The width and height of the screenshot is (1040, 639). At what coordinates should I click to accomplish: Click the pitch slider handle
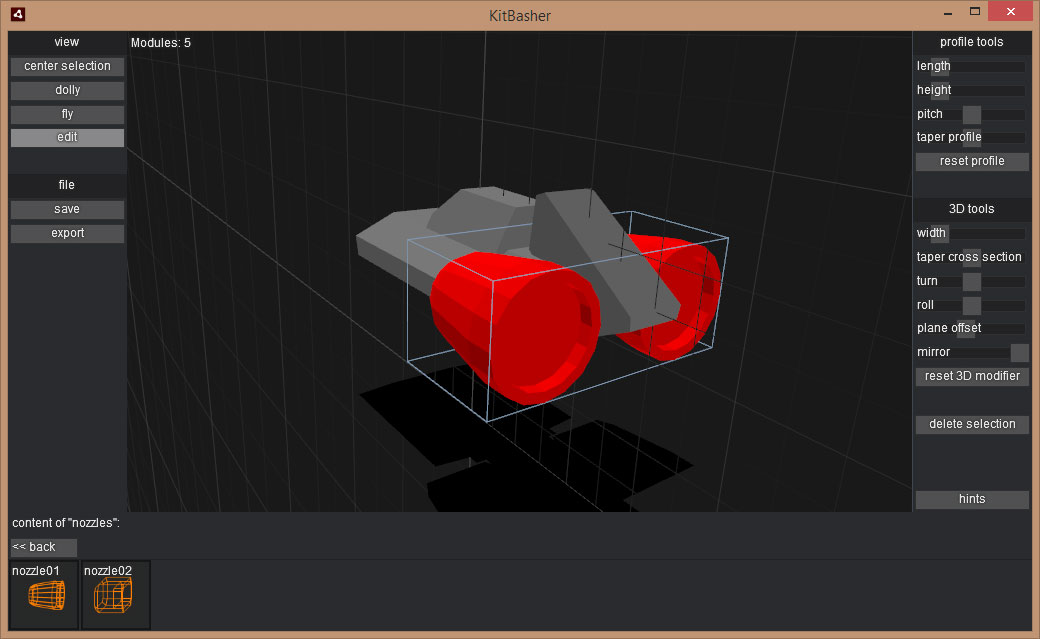972,115
